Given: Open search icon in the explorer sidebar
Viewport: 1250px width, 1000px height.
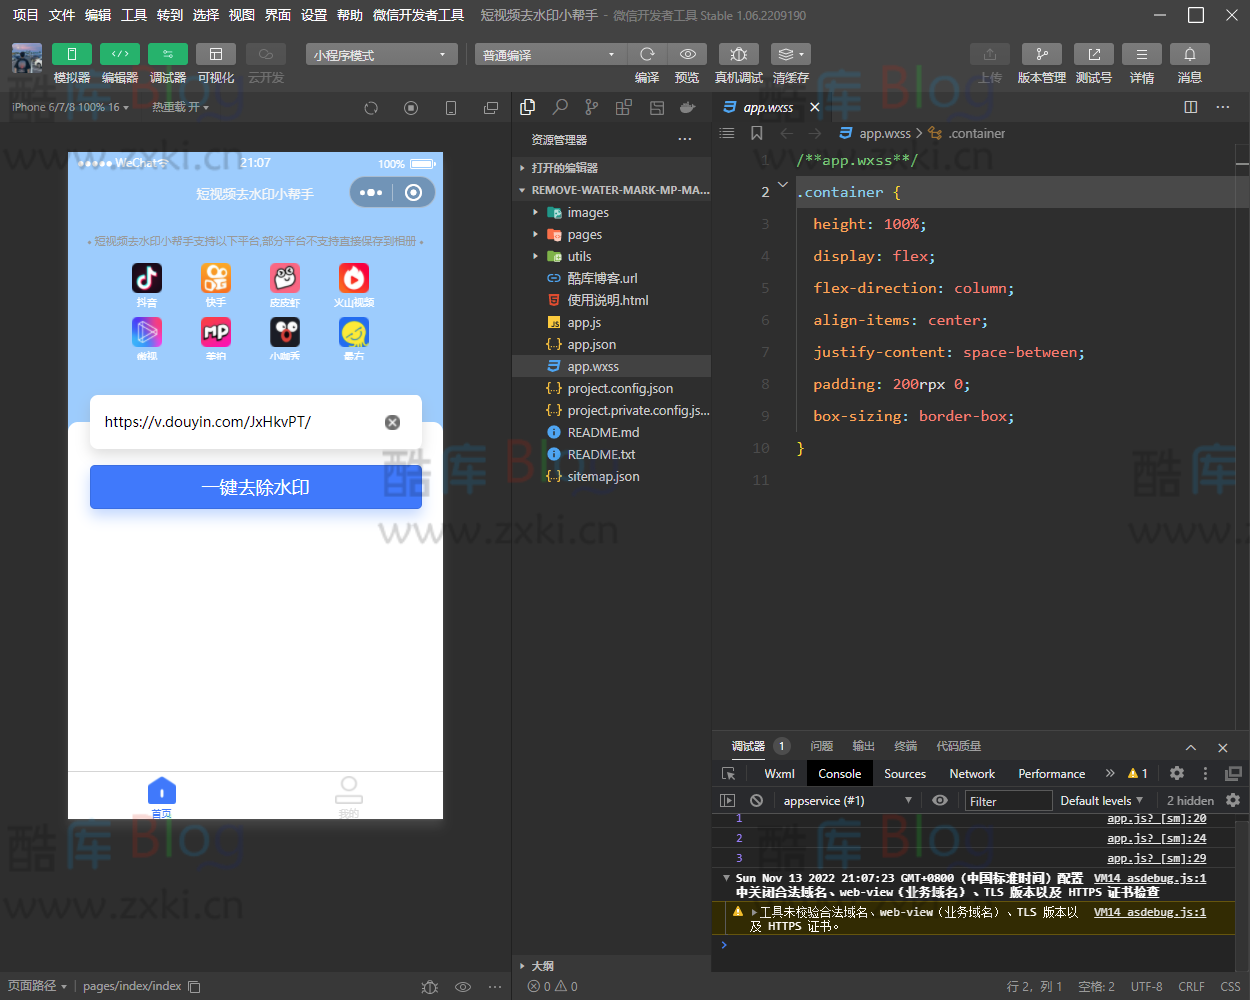Looking at the screenshot, I should 560,107.
